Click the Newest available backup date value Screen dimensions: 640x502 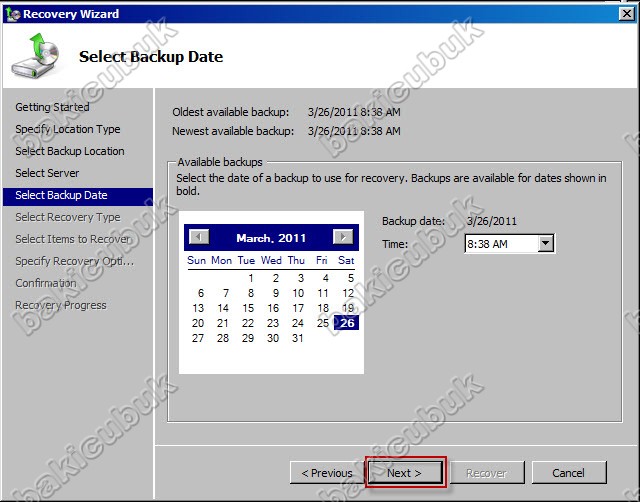pos(354,131)
